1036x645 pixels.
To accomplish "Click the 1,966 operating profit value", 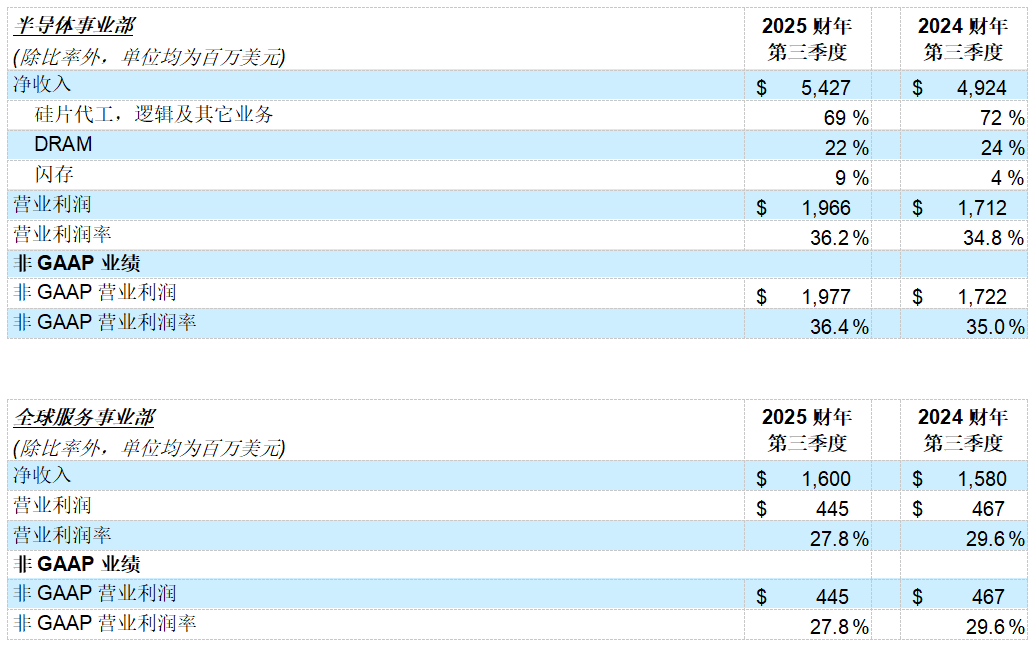I will click(x=825, y=208).
